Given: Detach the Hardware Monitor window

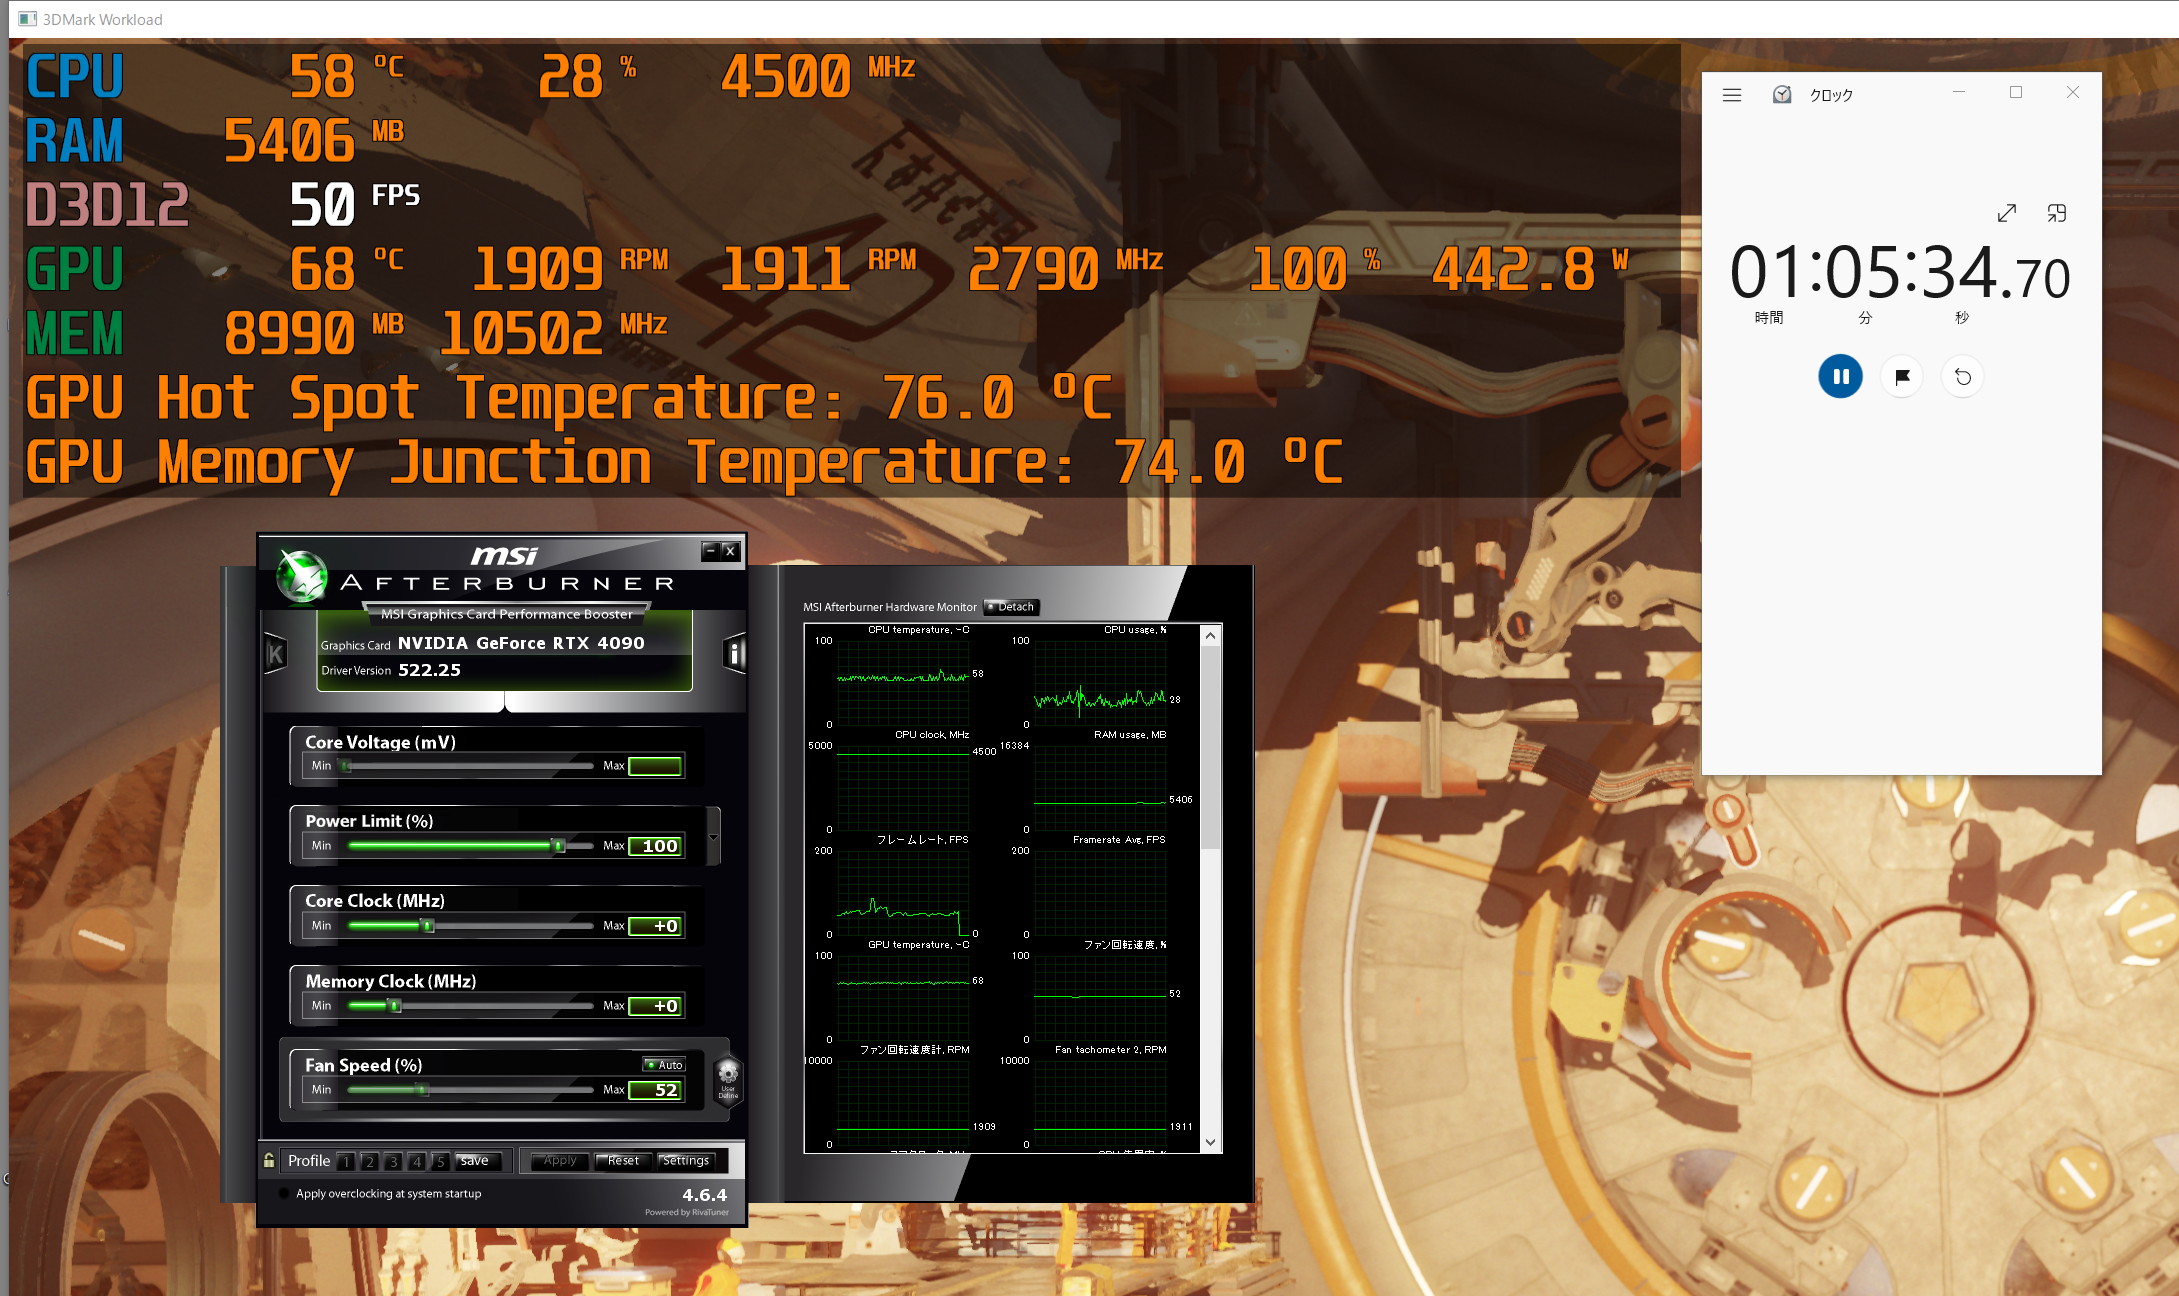Looking at the screenshot, I should coord(1011,607).
